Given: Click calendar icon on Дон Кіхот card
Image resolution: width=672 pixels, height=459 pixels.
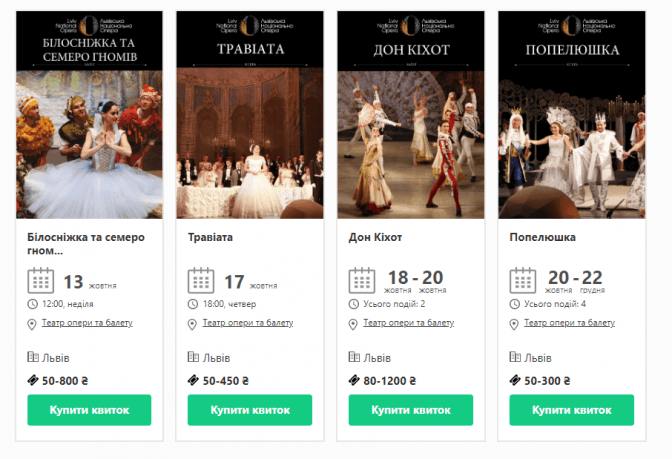Looking at the screenshot, I should (362, 280).
